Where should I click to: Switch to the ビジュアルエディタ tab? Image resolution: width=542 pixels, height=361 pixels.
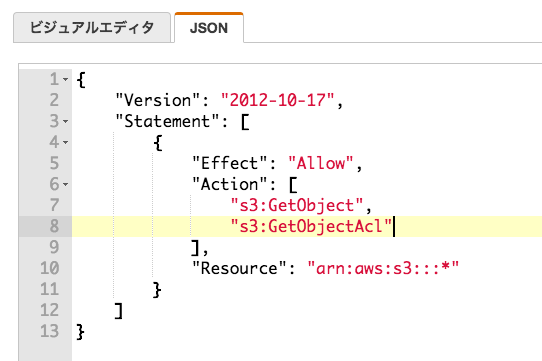(x=92, y=28)
